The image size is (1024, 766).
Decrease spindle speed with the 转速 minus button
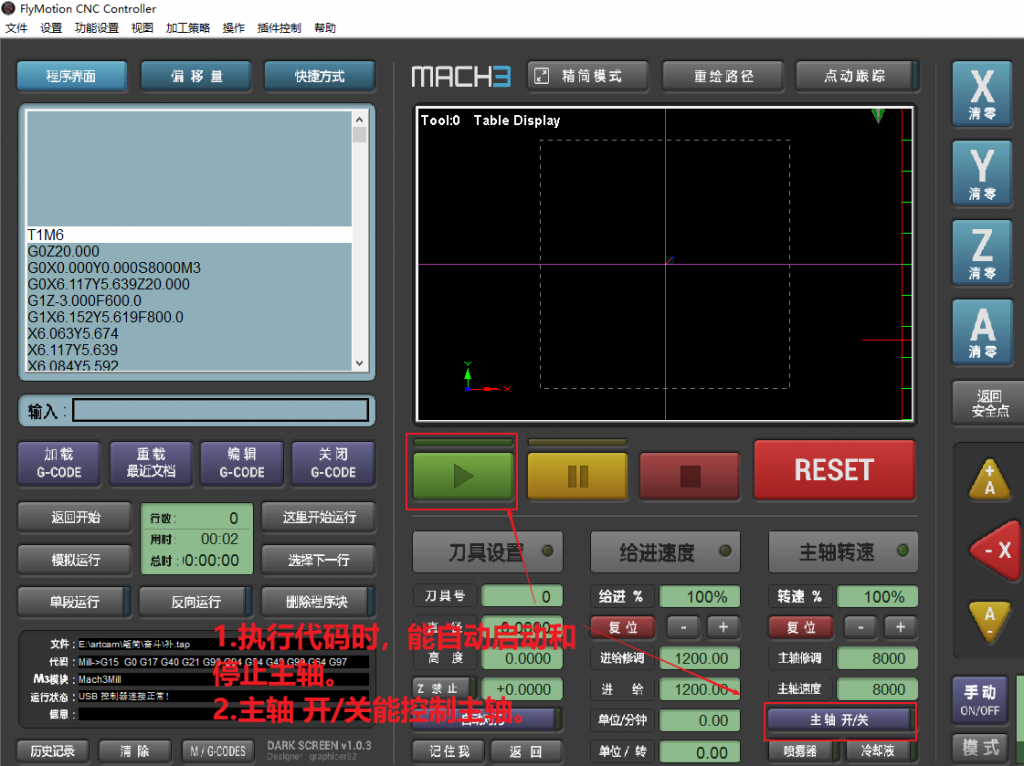(x=861, y=628)
